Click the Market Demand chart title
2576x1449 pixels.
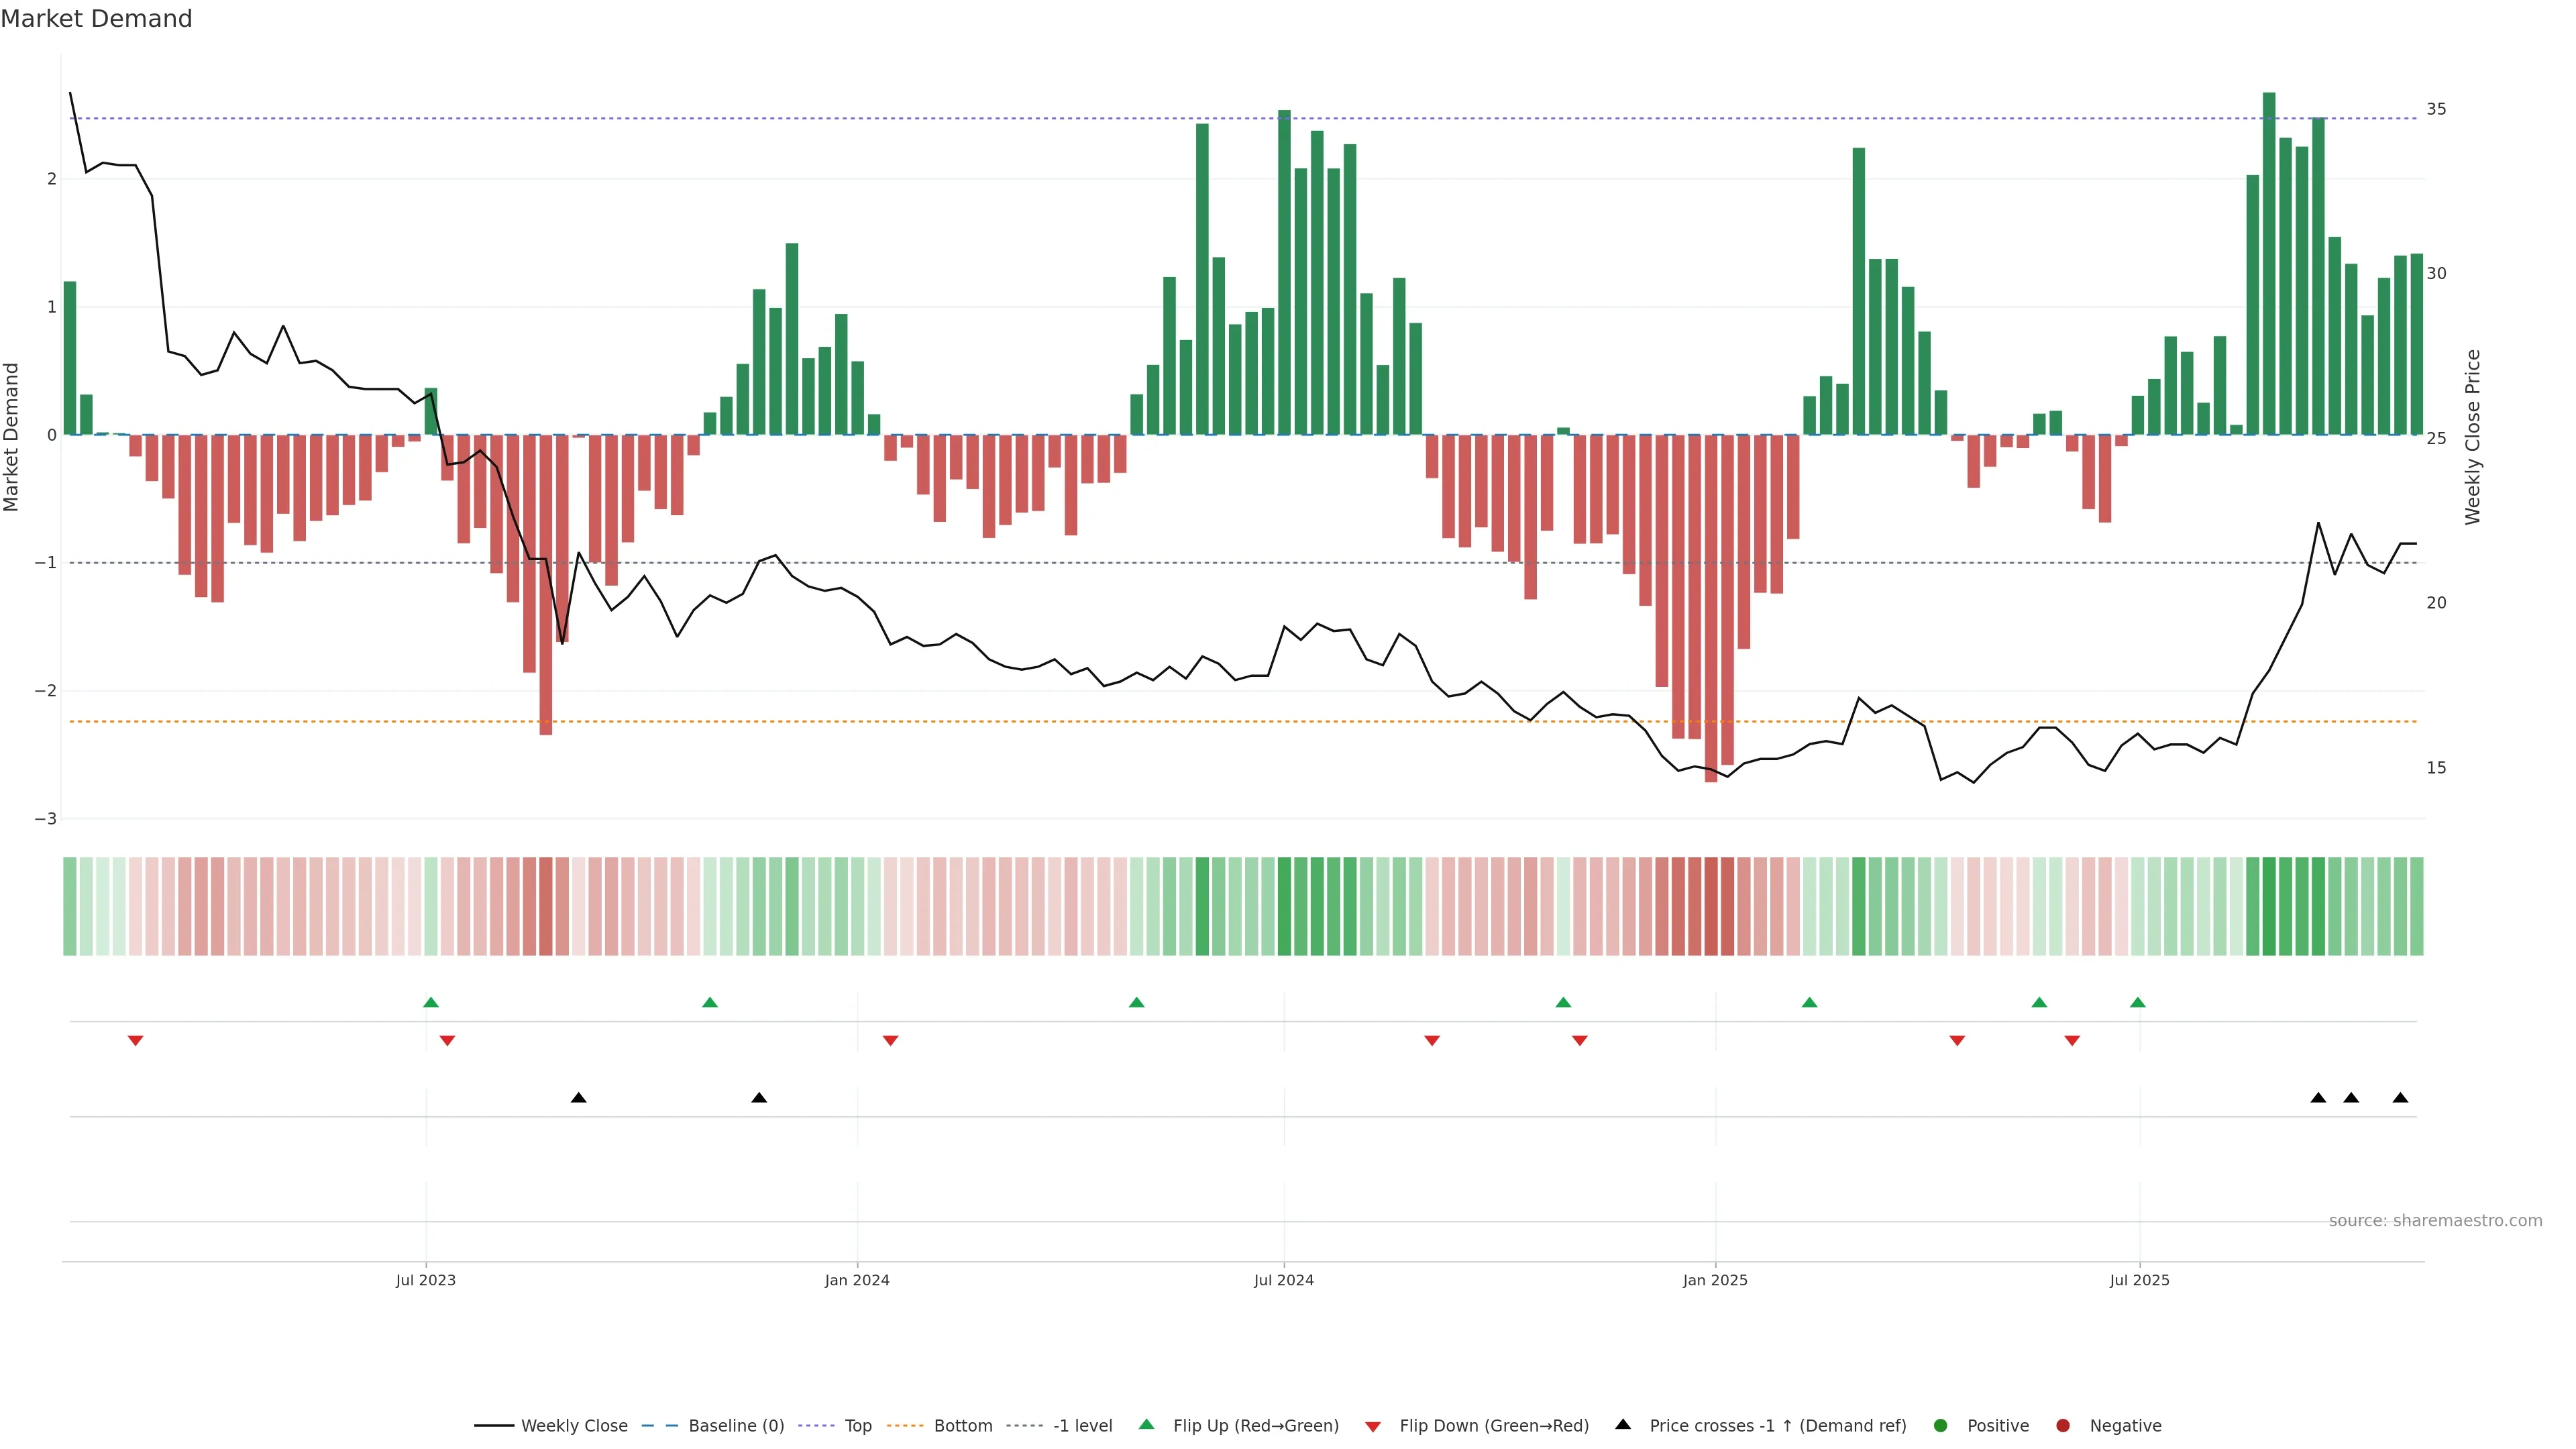(96, 19)
